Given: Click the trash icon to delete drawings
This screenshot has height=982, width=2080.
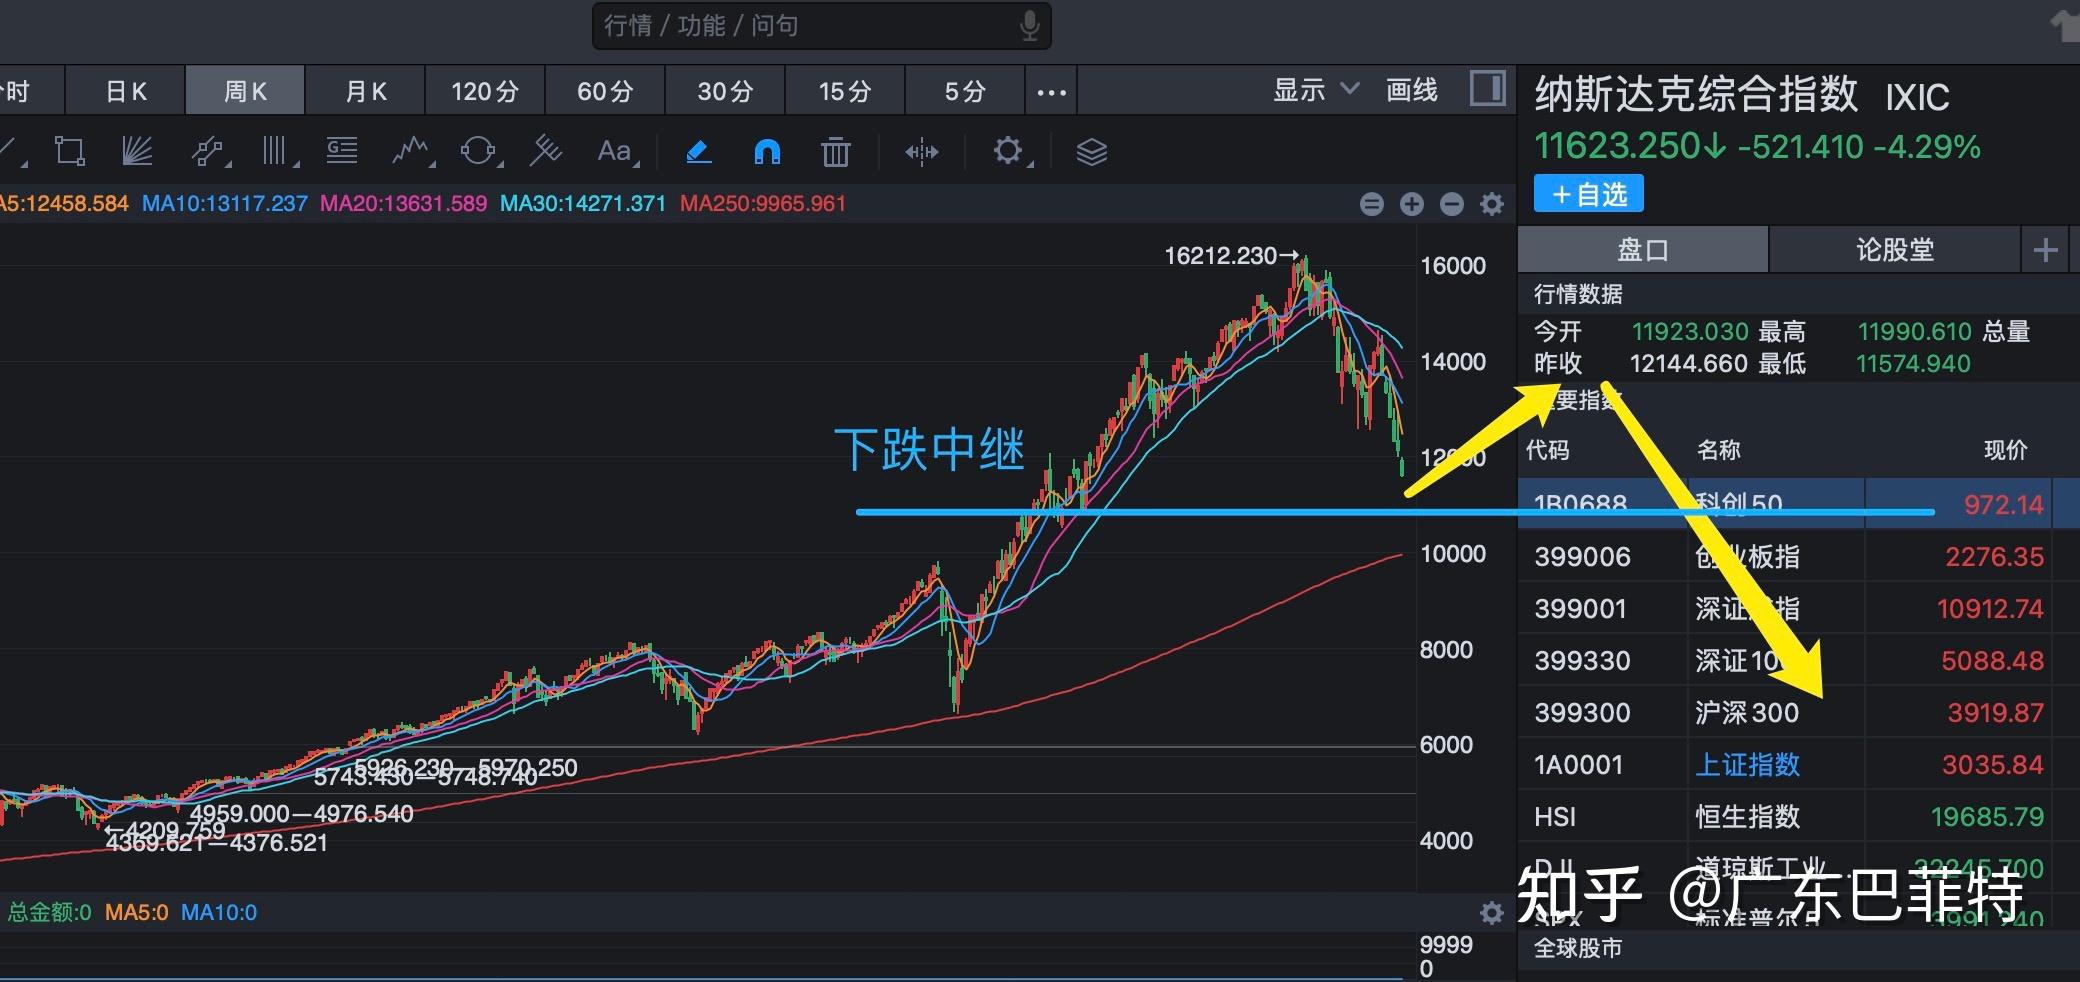Looking at the screenshot, I should point(835,151).
